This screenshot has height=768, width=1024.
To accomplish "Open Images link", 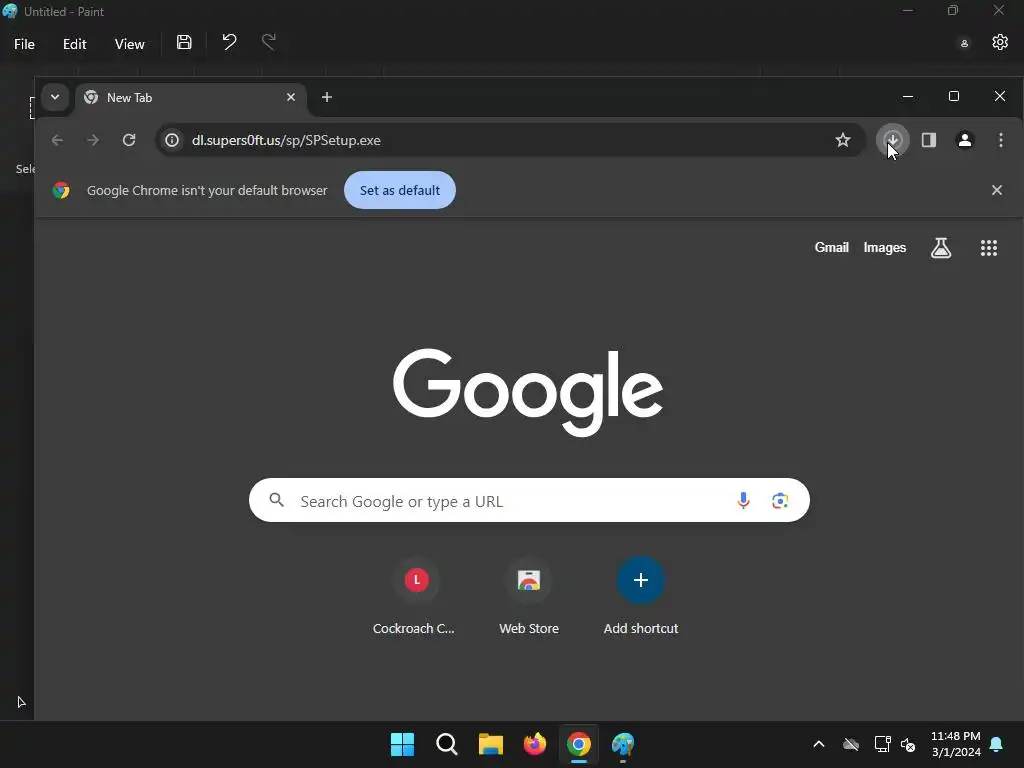I will [884, 248].
